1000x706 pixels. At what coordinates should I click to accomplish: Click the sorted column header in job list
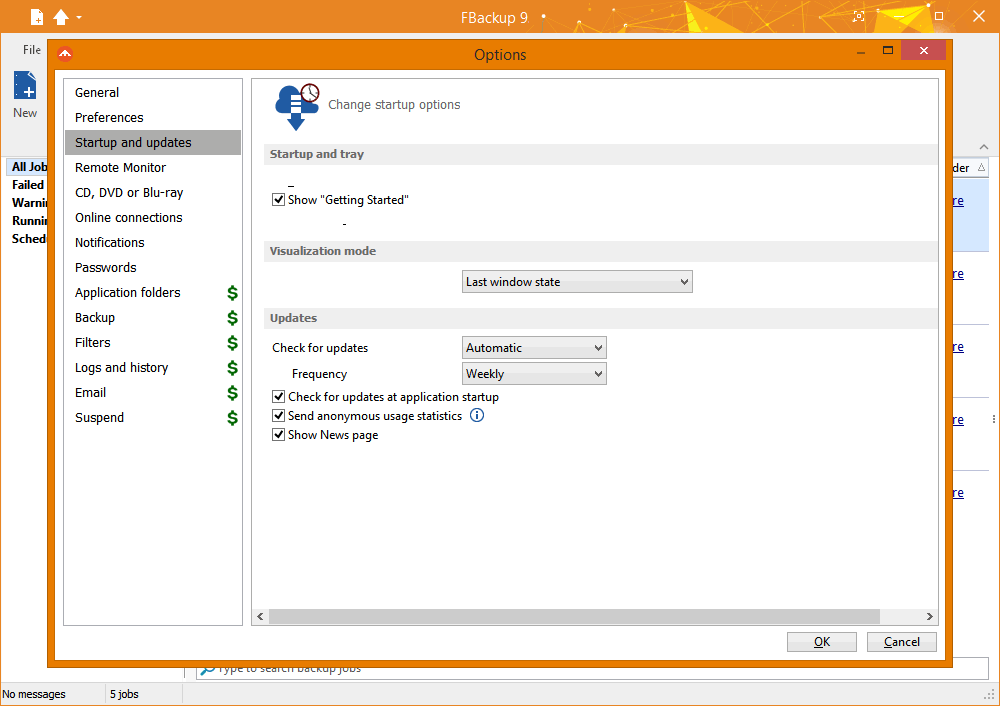pyautogui.click(x=970, y=168)
